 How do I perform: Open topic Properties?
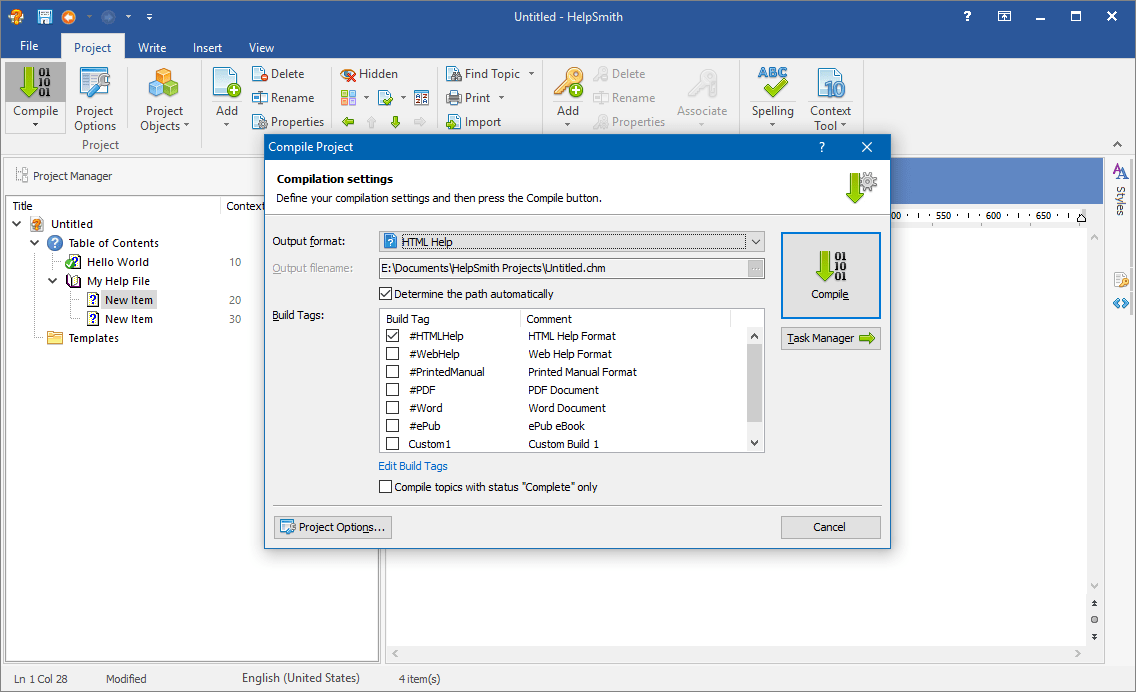coord(288,122)
